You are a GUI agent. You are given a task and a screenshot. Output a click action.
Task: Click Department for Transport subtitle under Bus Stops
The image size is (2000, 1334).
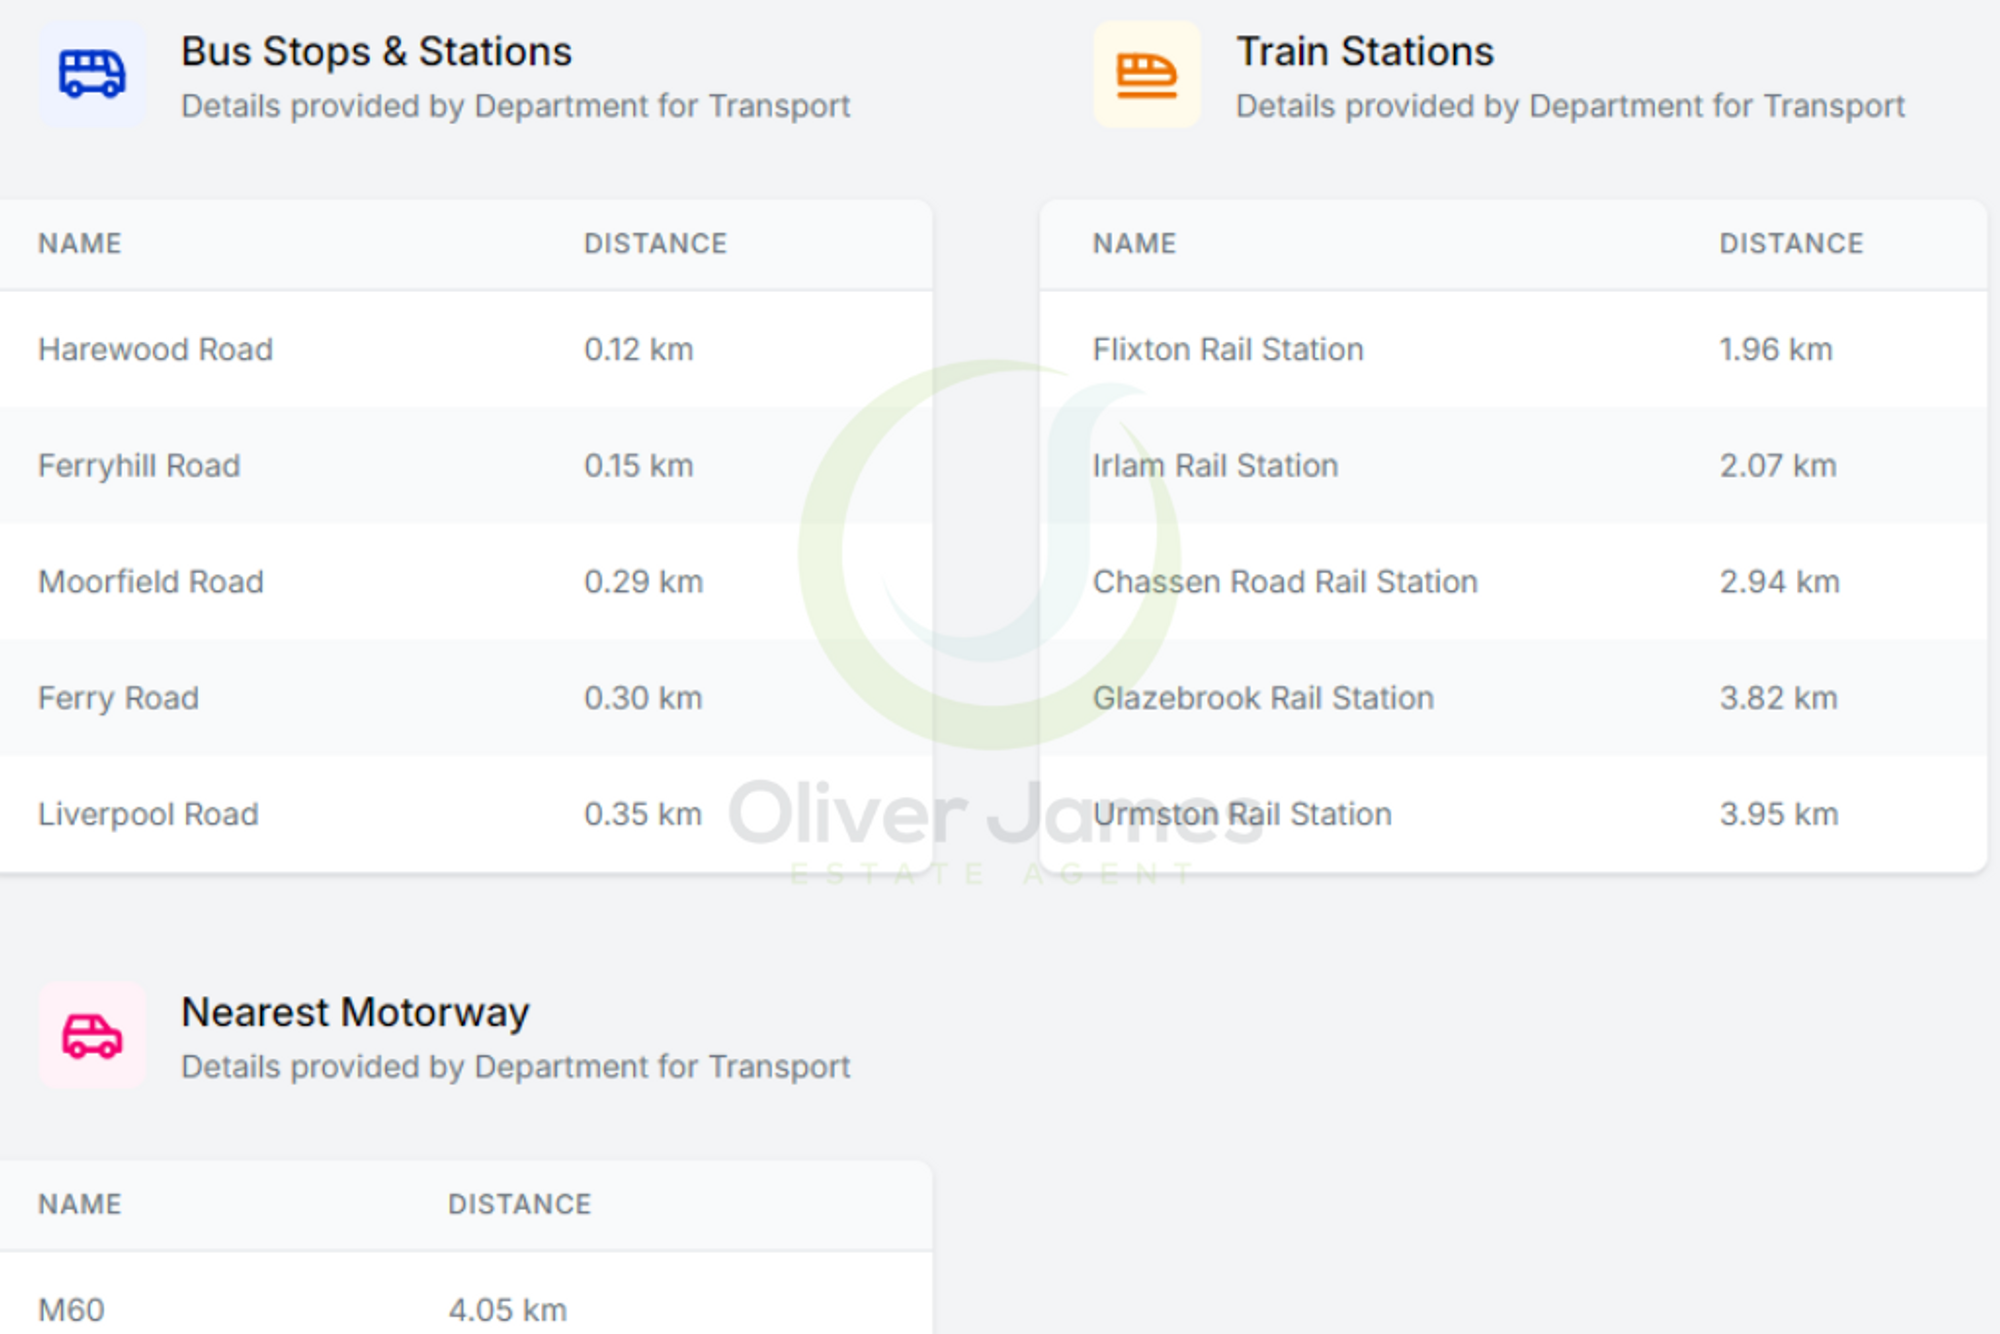(x=516, y=106)
